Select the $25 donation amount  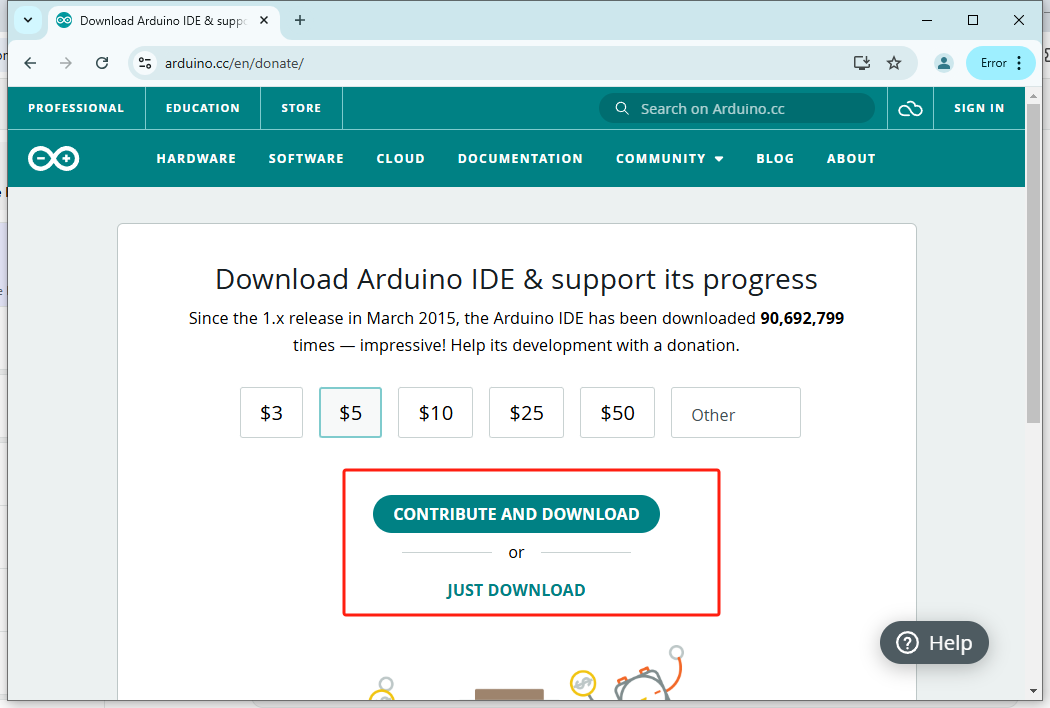[526, 413]
